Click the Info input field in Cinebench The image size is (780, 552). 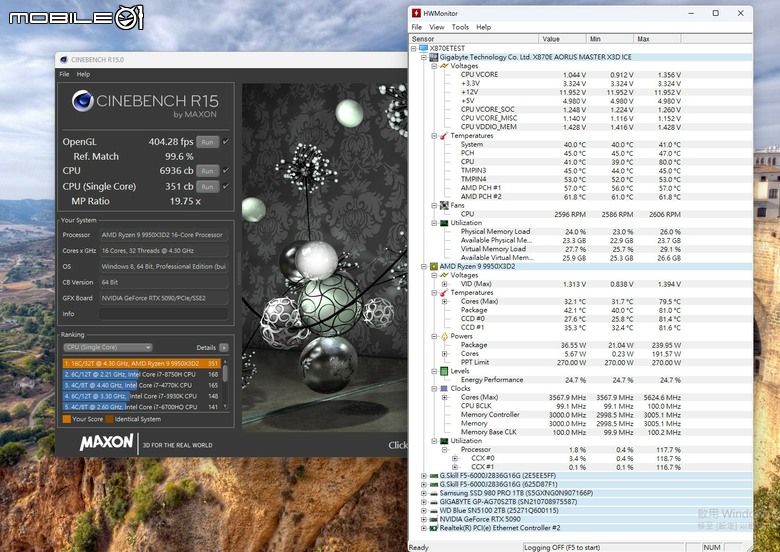pos(163,314)
